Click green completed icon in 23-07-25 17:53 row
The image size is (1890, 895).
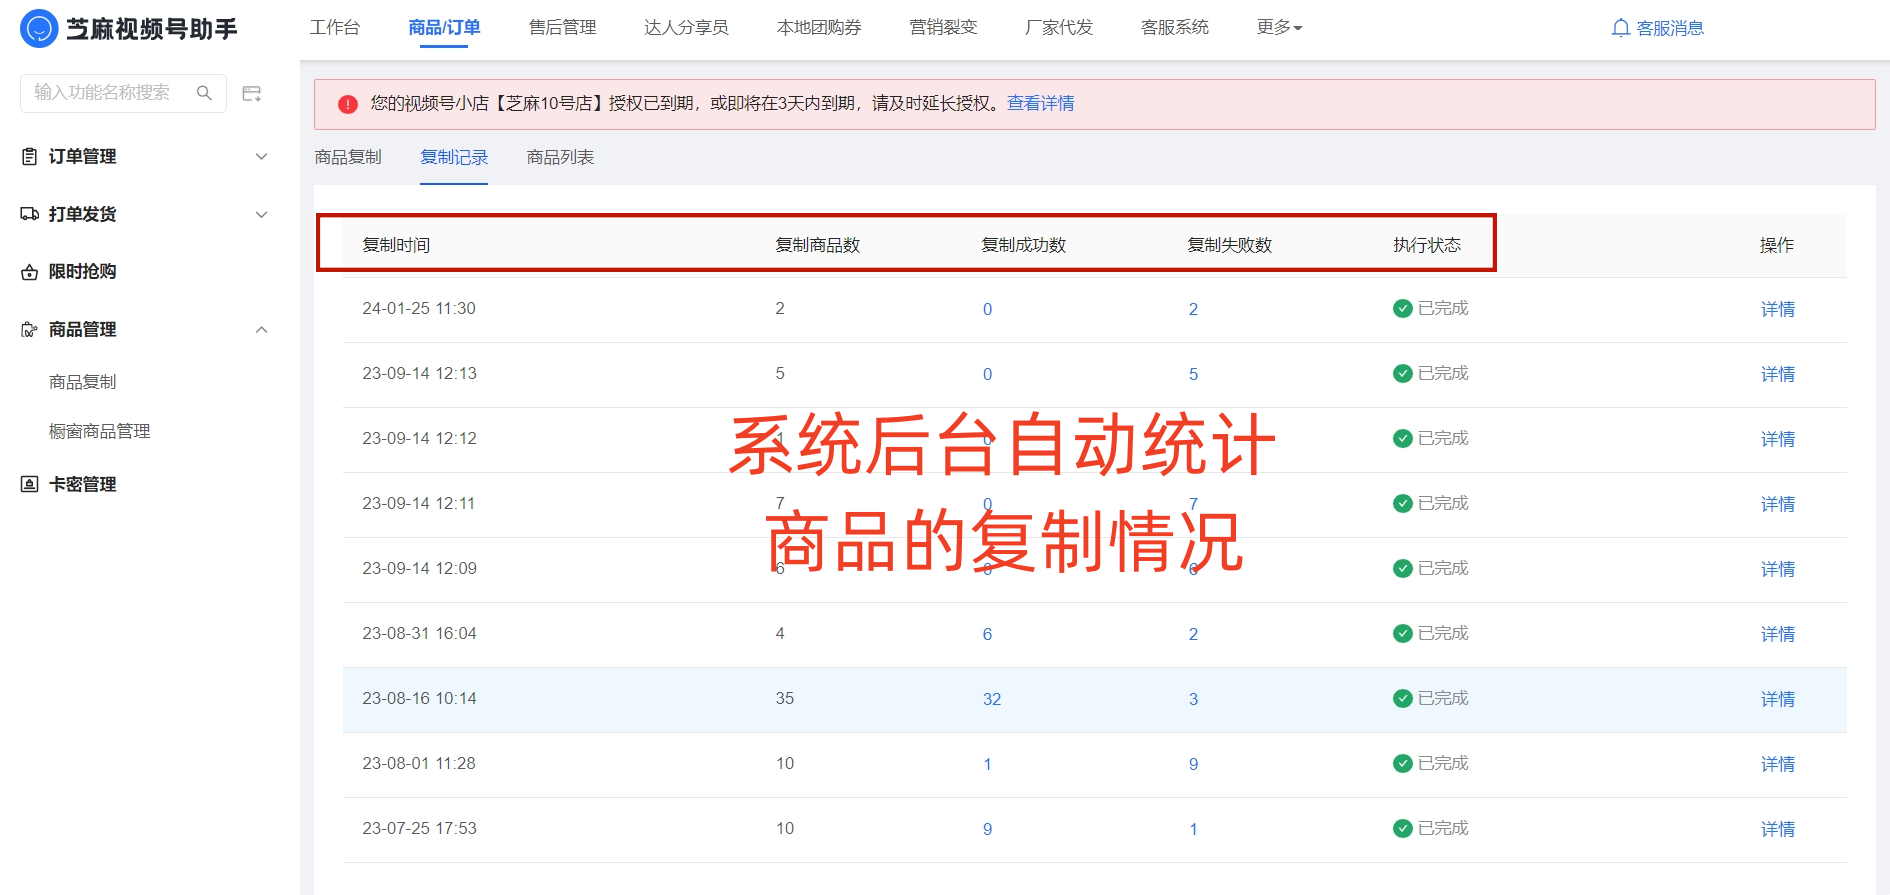1402,828
